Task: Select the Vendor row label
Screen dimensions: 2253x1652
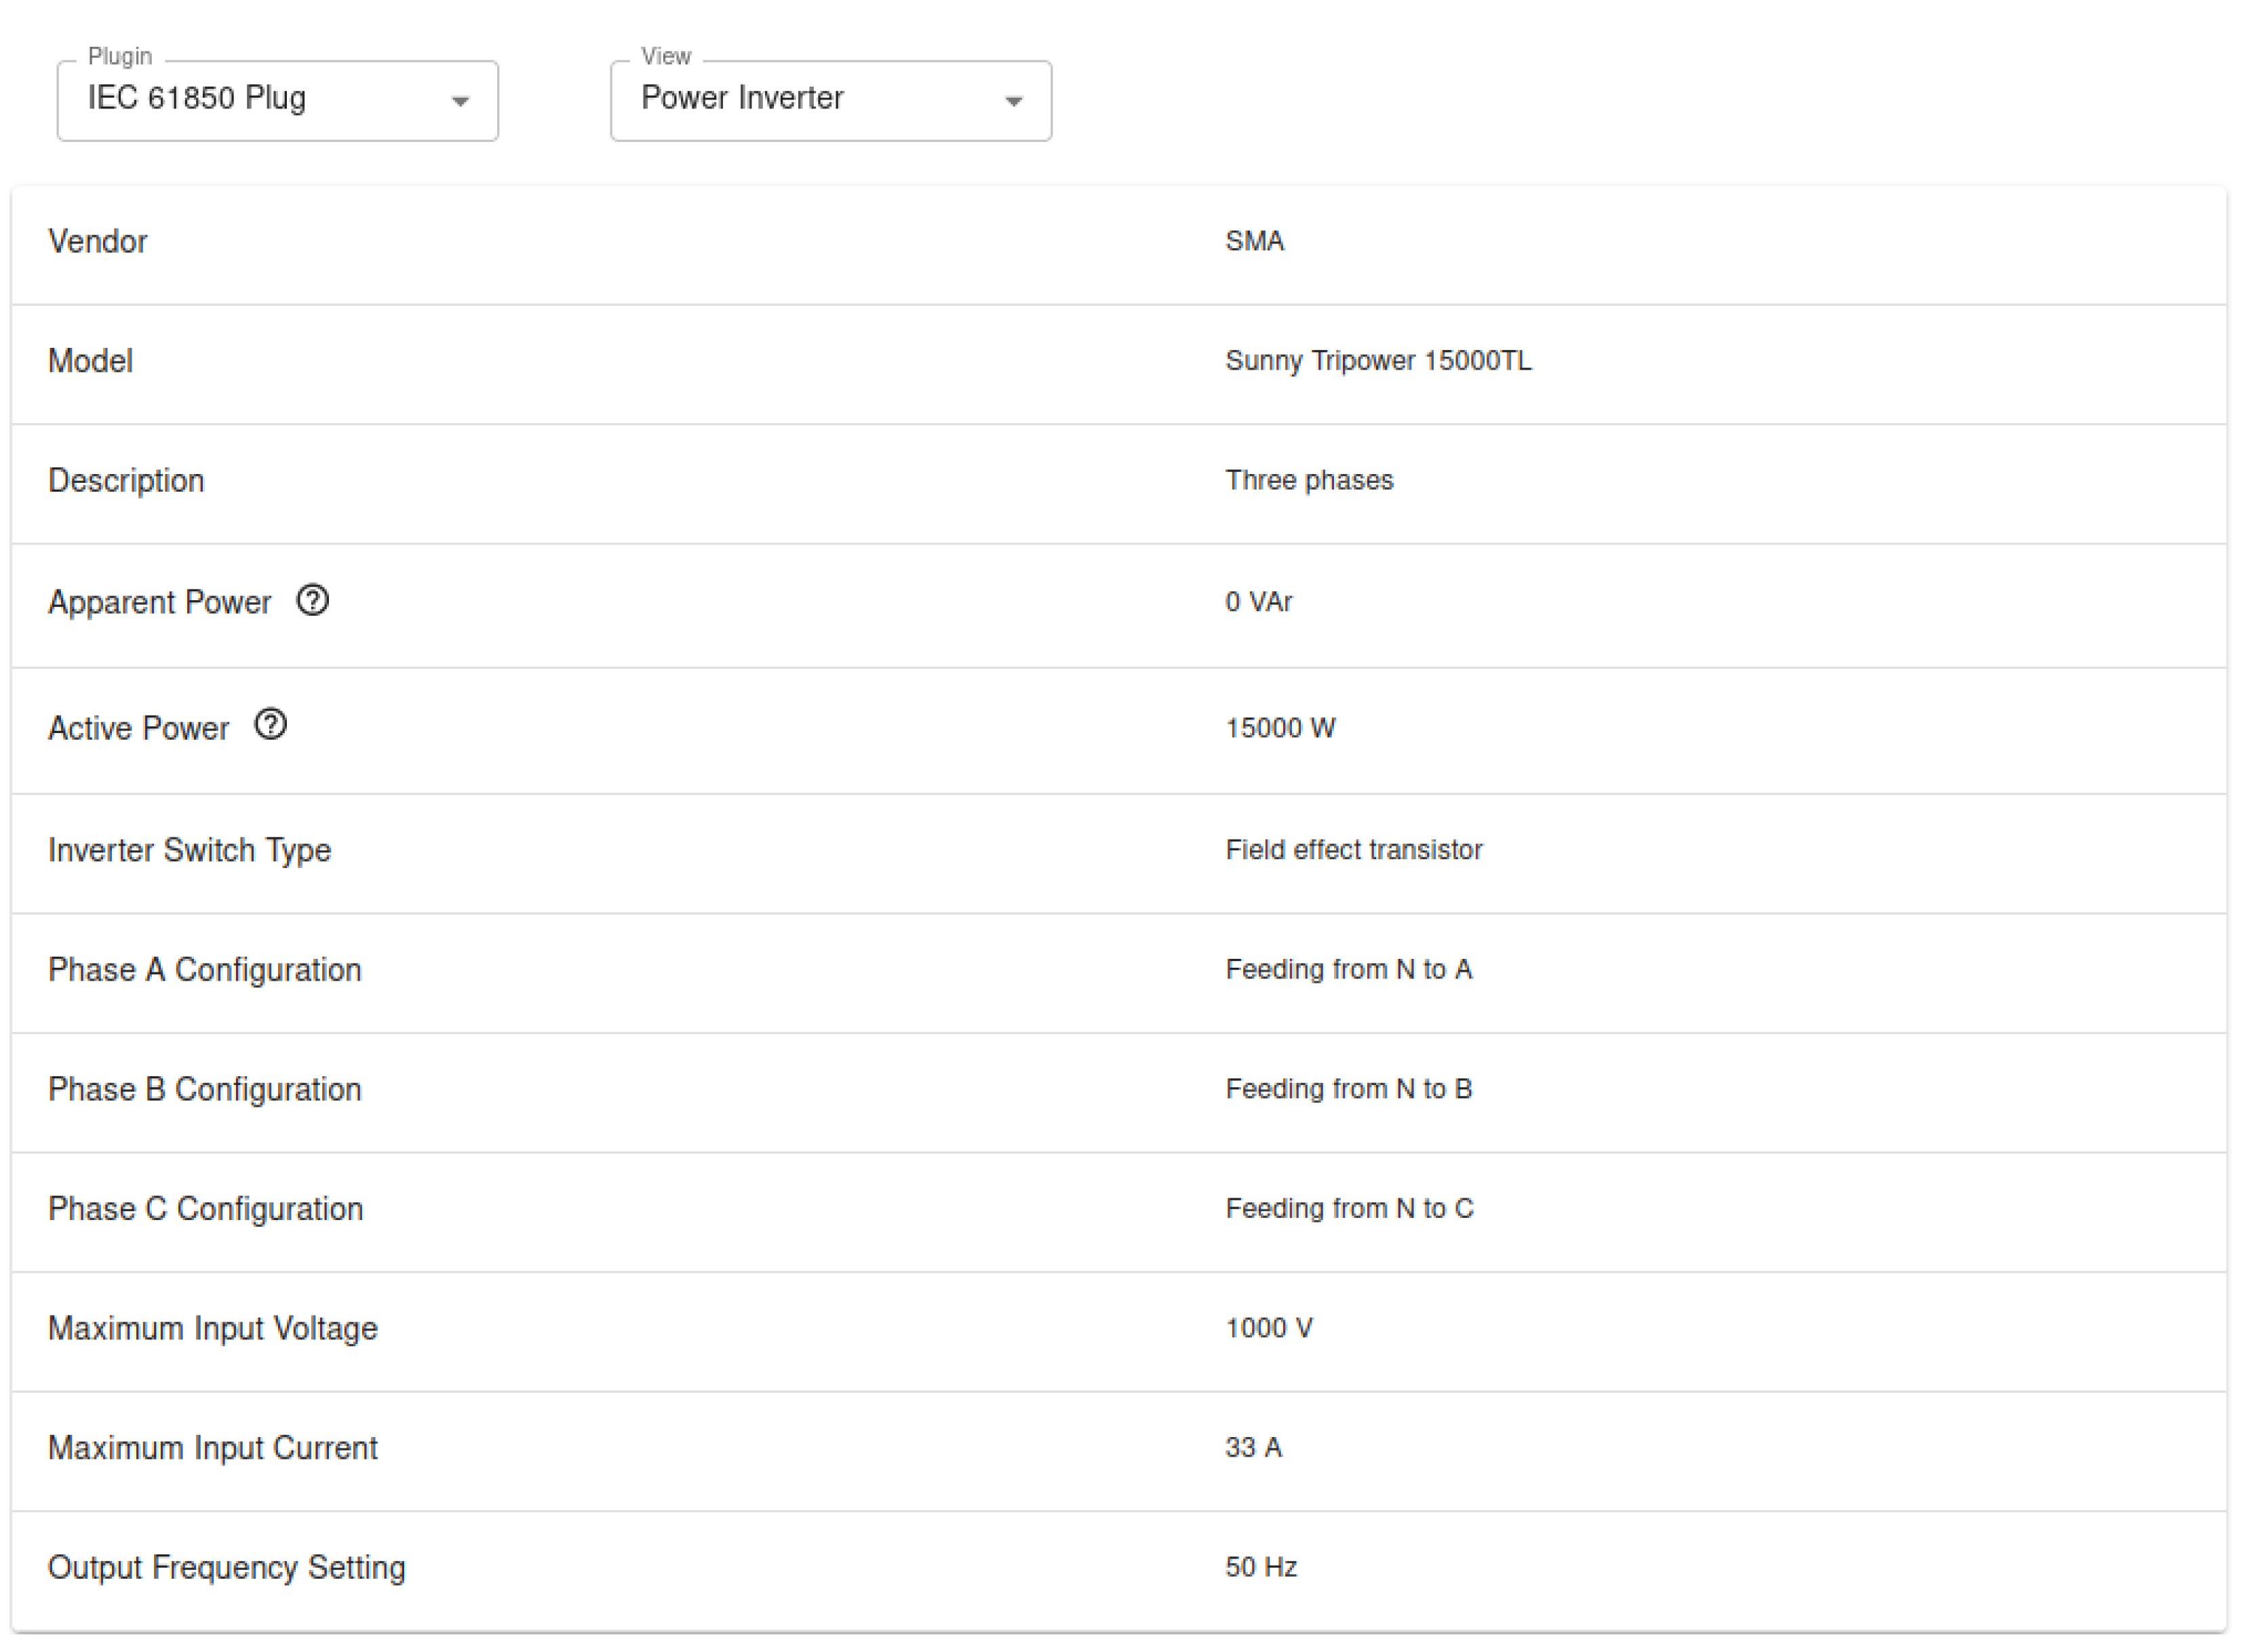Action: 98,242
